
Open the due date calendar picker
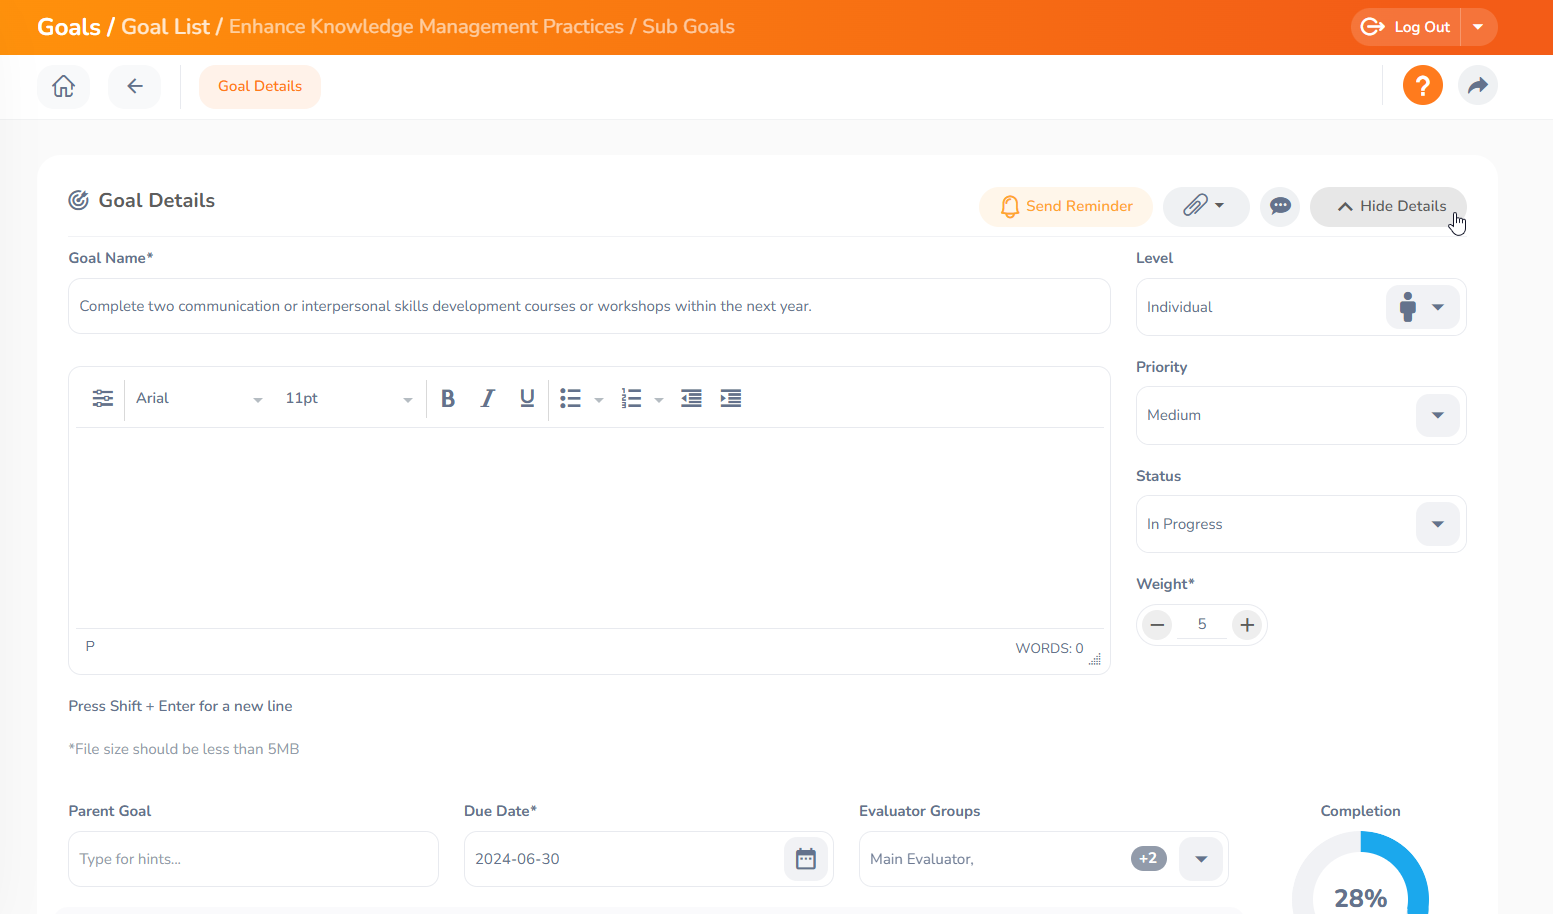806,859
